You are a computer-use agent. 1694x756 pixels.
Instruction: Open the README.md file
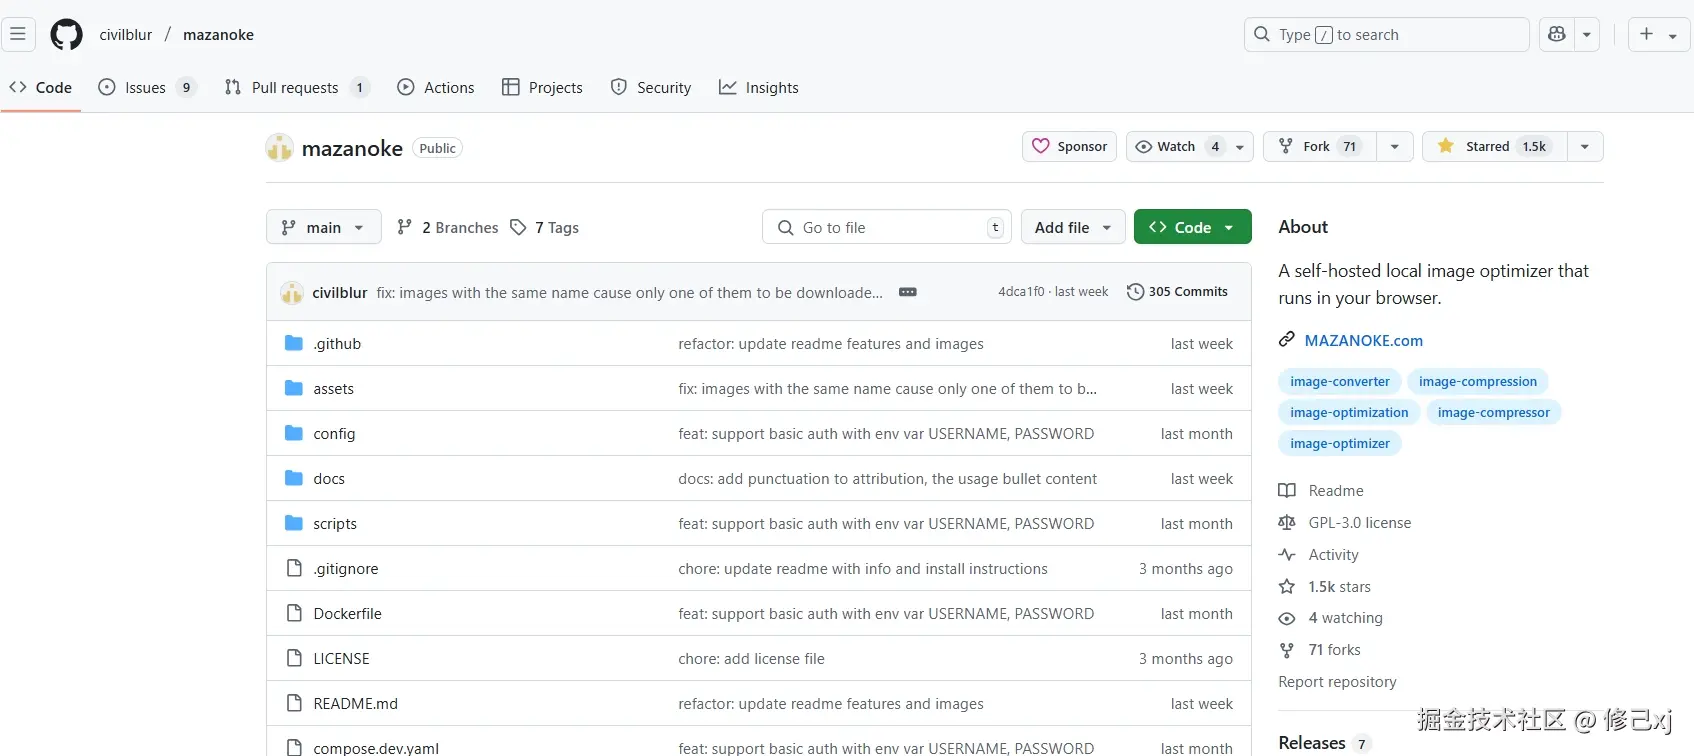click(x=355, y=703)
